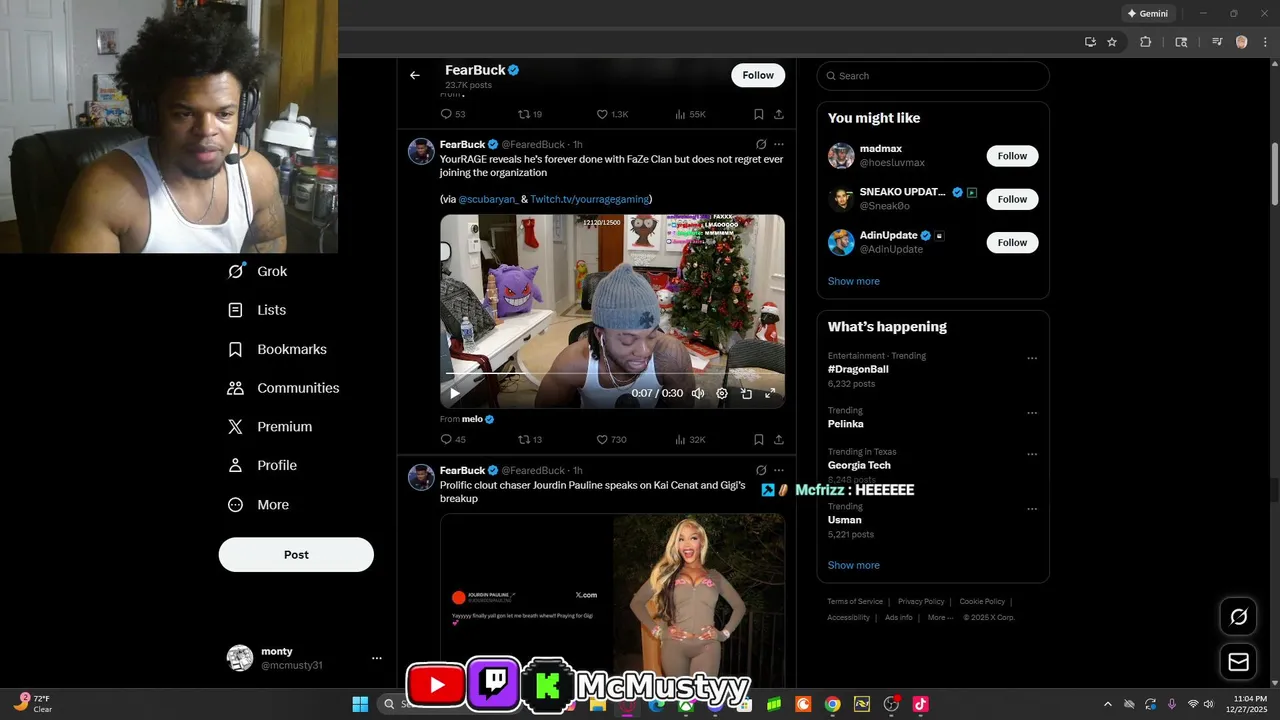This screenshot has height=720, width=1280.
Task: Like the post with 1.3K likes
Action: [x=612, y=114]
